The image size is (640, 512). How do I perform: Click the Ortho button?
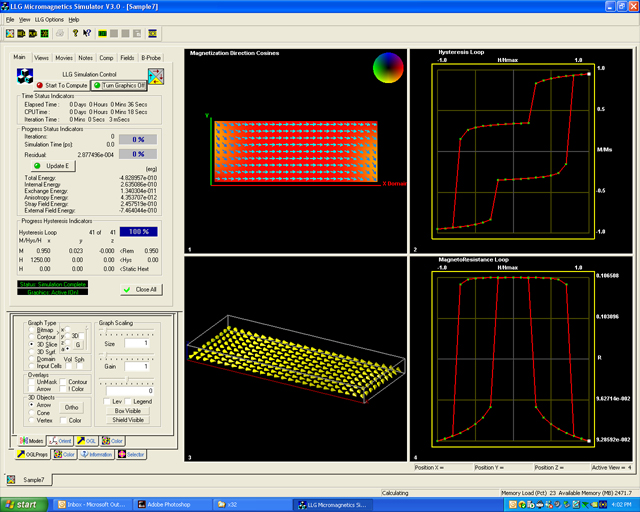tap(71, 407)
